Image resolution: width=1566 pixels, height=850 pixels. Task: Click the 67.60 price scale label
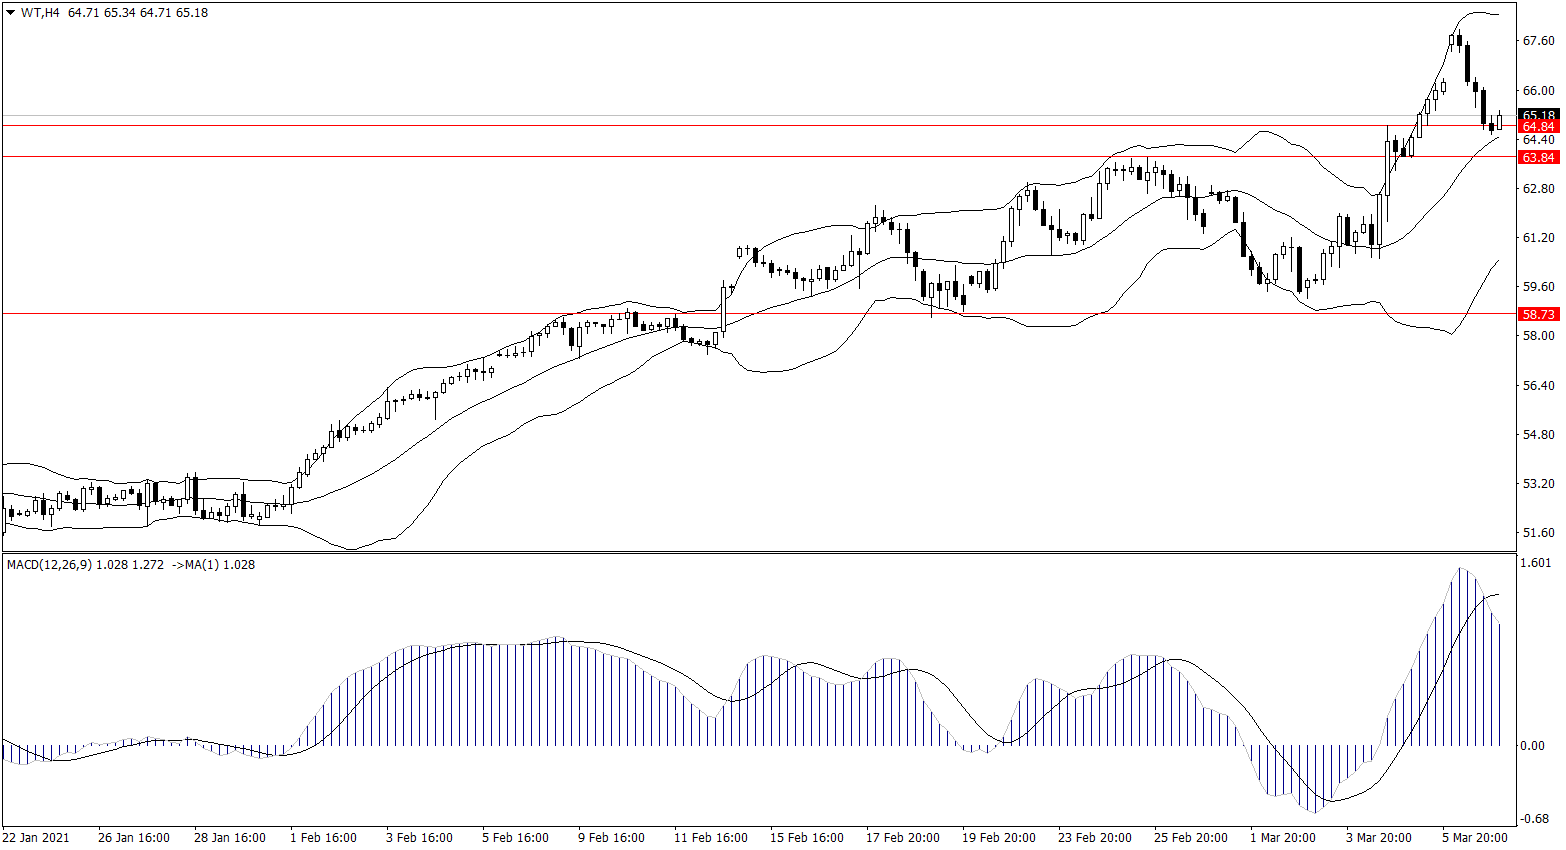click(x=1538, y=41)
